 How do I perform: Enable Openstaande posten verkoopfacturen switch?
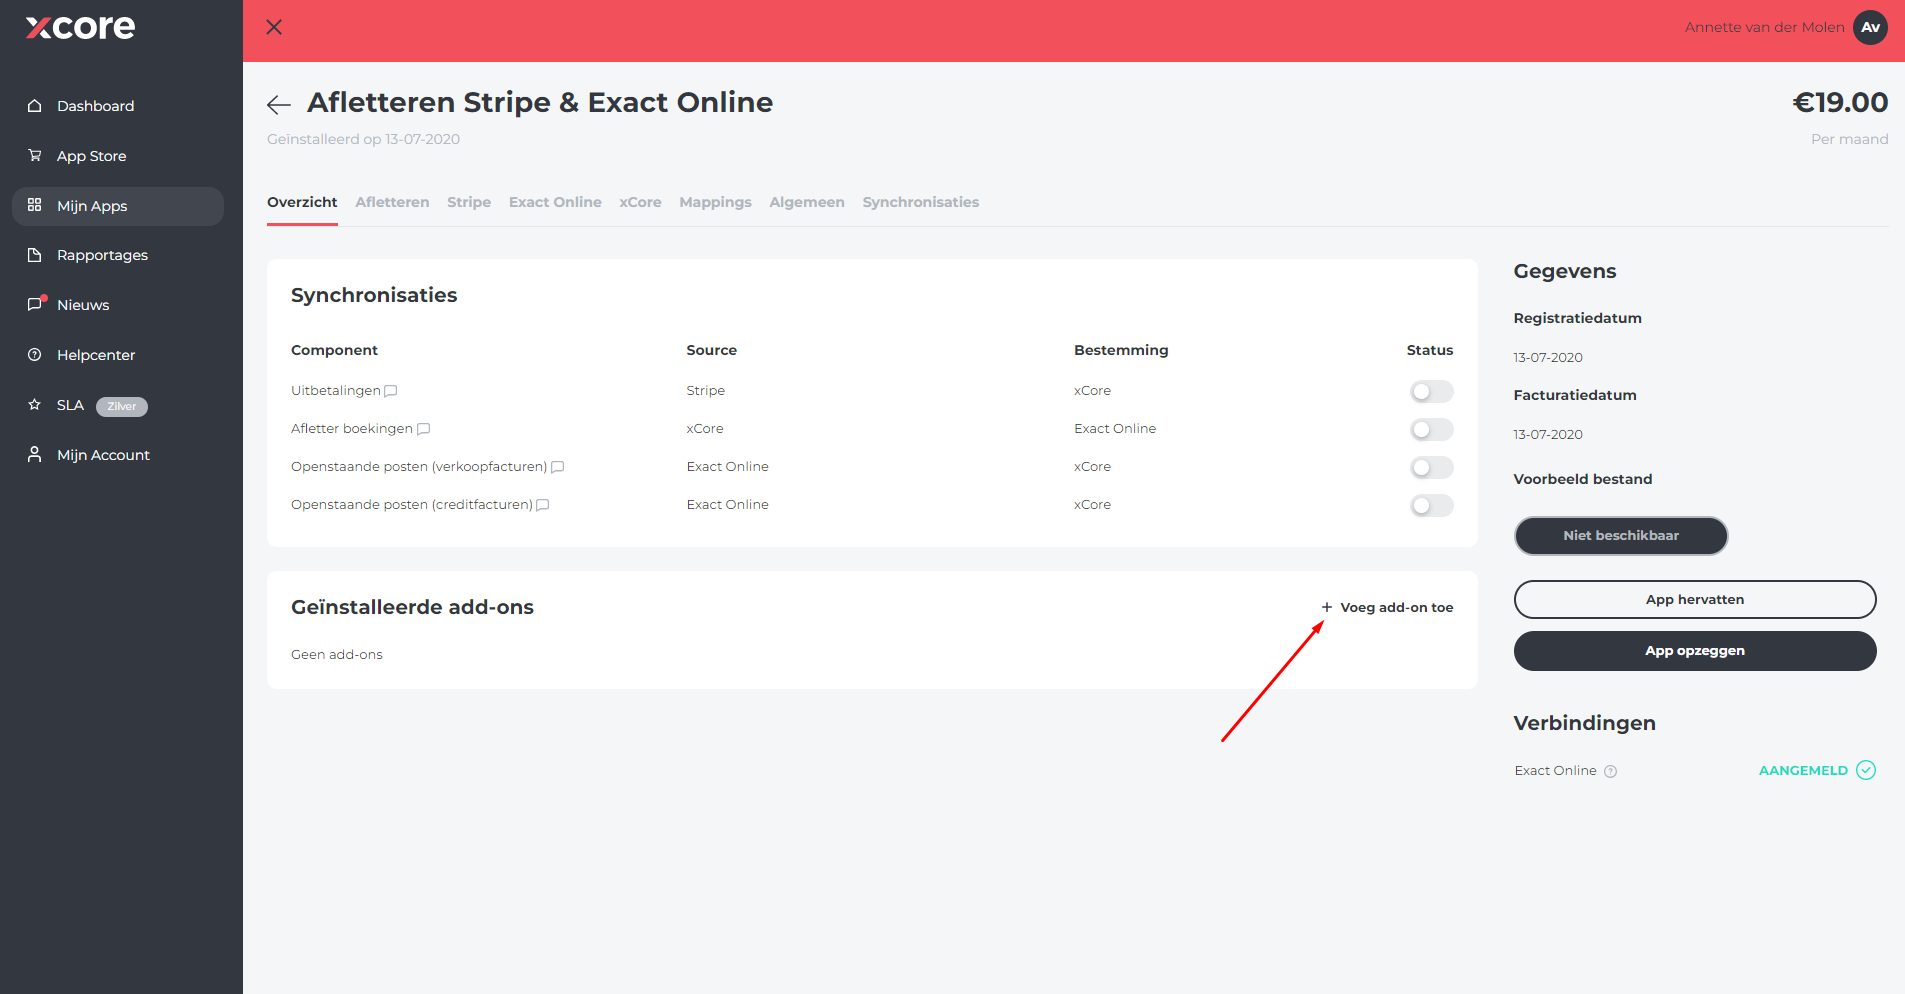[1431, 467]
